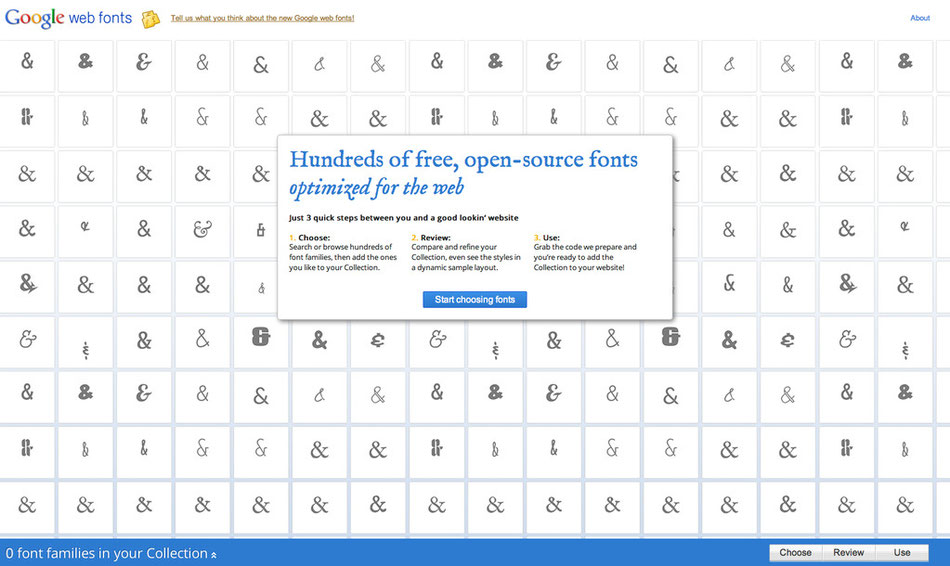Screen dimensions: 950x566
Task: Open the About link
Action: click(x=920, y=18)
